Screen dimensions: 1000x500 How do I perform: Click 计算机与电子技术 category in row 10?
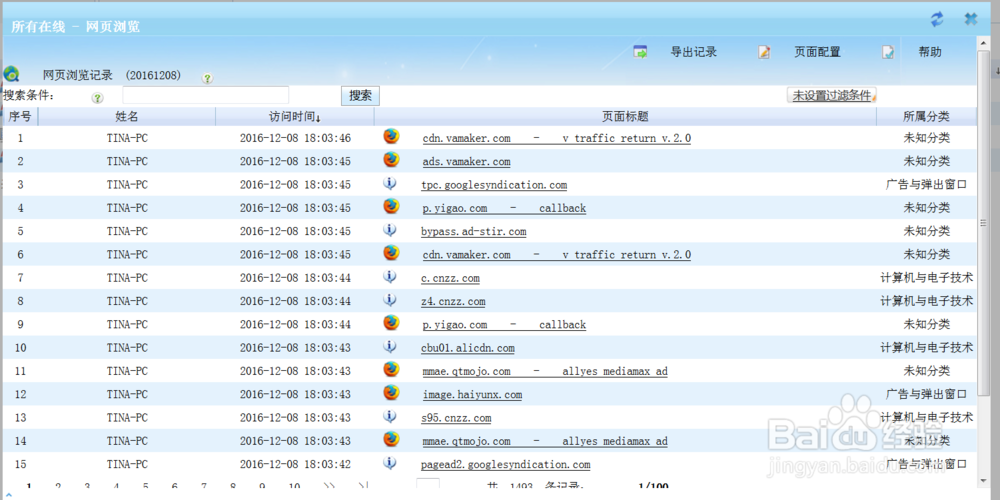pos(927,348)
